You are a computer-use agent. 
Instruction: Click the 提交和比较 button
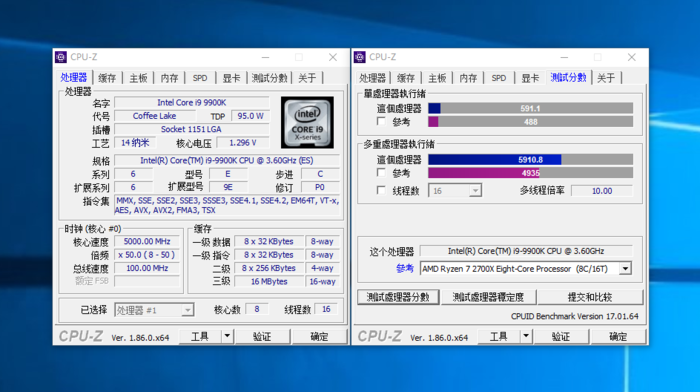tap(590, 297)
